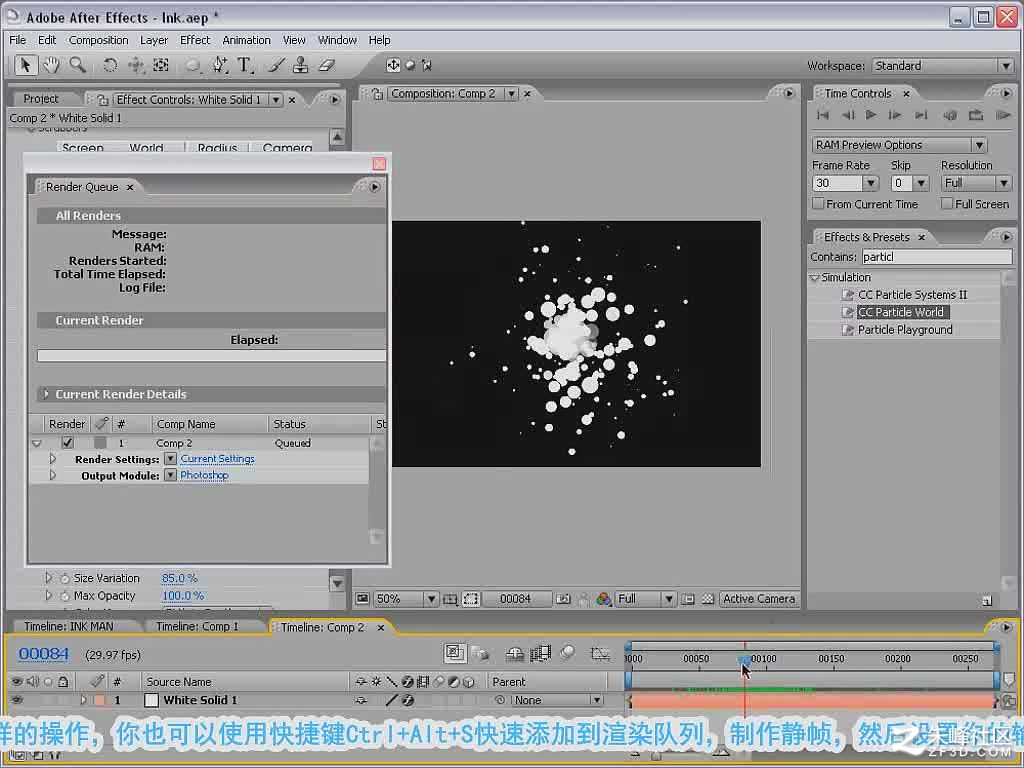The height and width of the screenshot is (768, 1024).
Task: Select the Pen tool
Action: (219, 65)
